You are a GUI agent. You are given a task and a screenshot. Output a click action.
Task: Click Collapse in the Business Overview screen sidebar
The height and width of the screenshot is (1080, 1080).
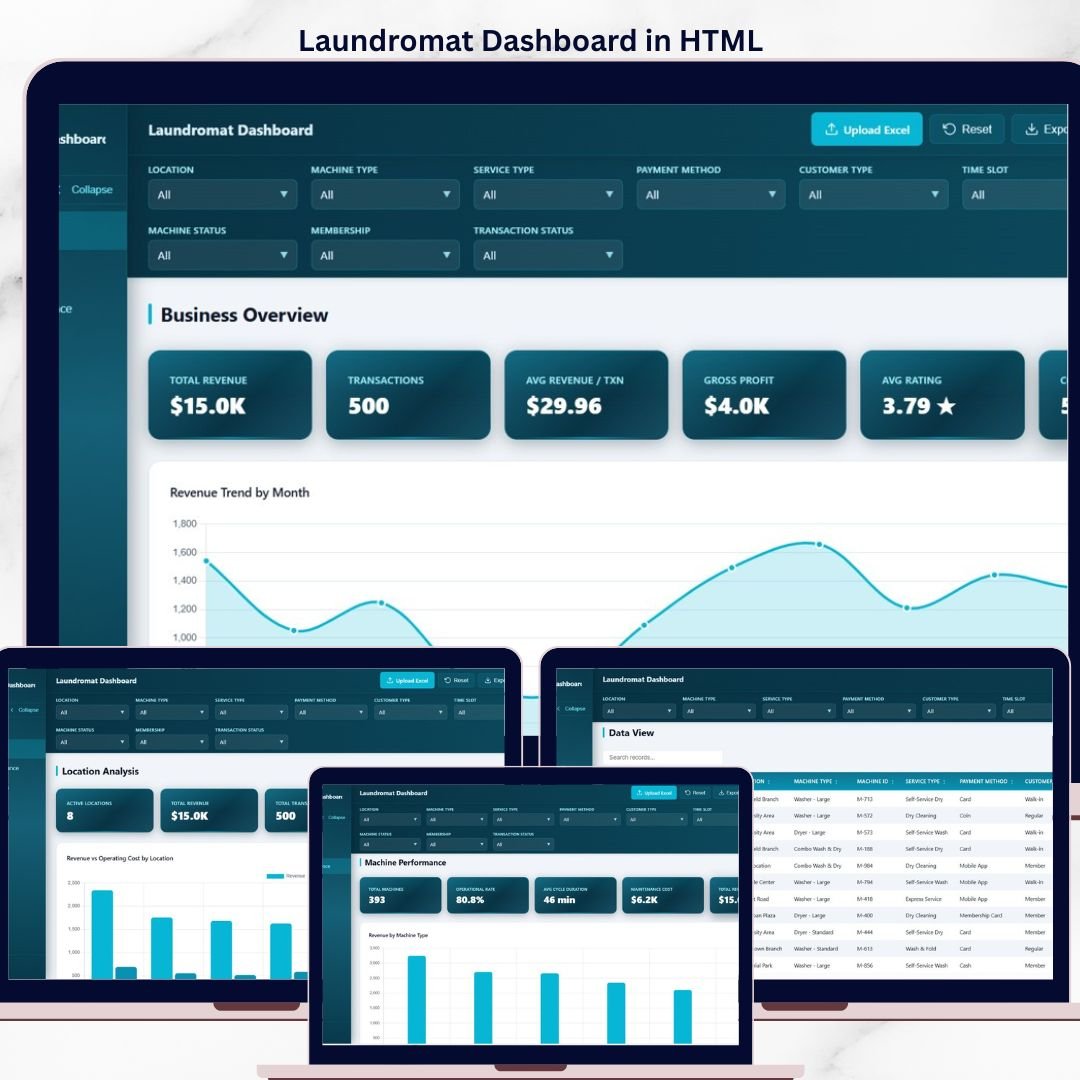91,190
